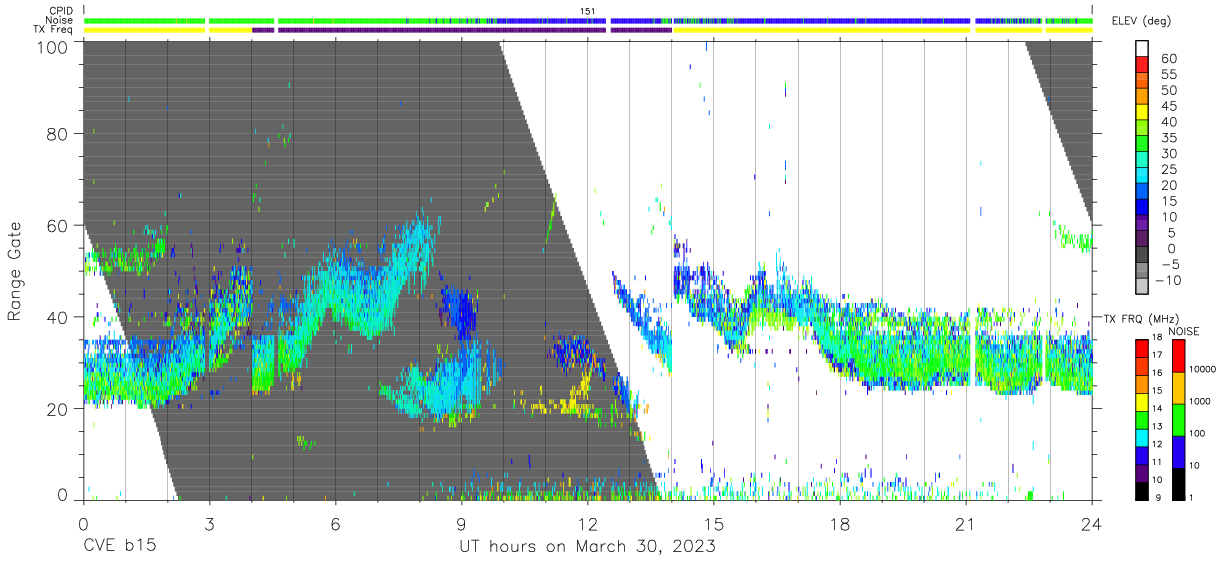1228x567 pixels.
Task: Click the 20 tick on Range Gate axis
Action: pos(58,409)
